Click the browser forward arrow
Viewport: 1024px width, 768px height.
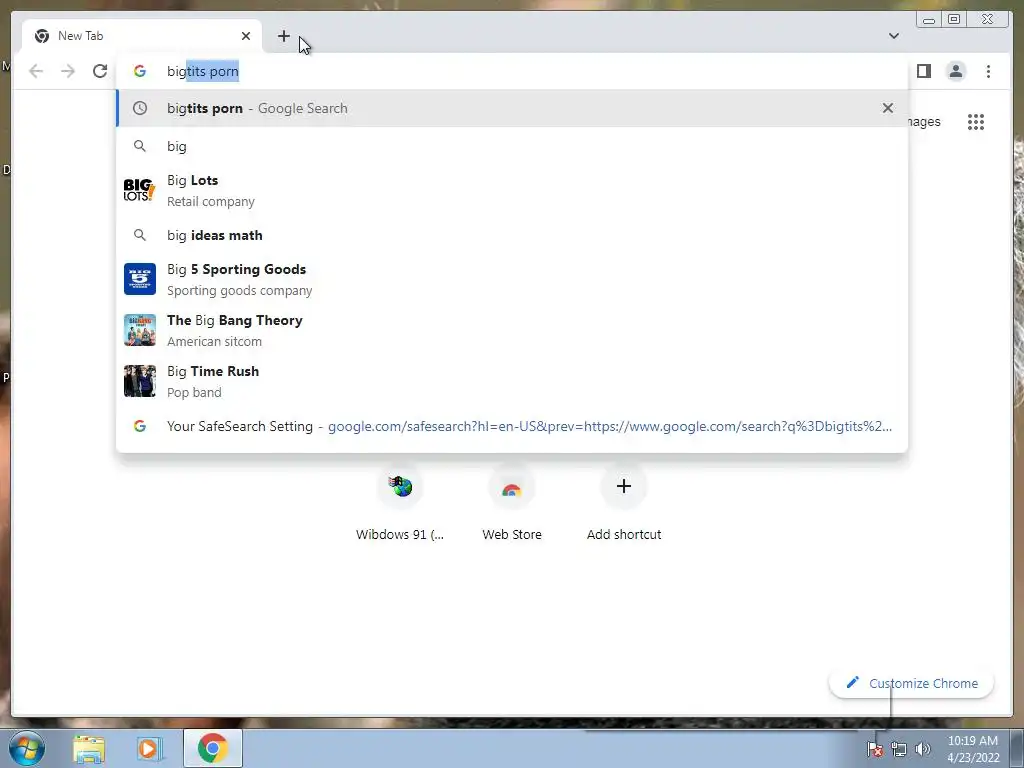pos(68,71)
